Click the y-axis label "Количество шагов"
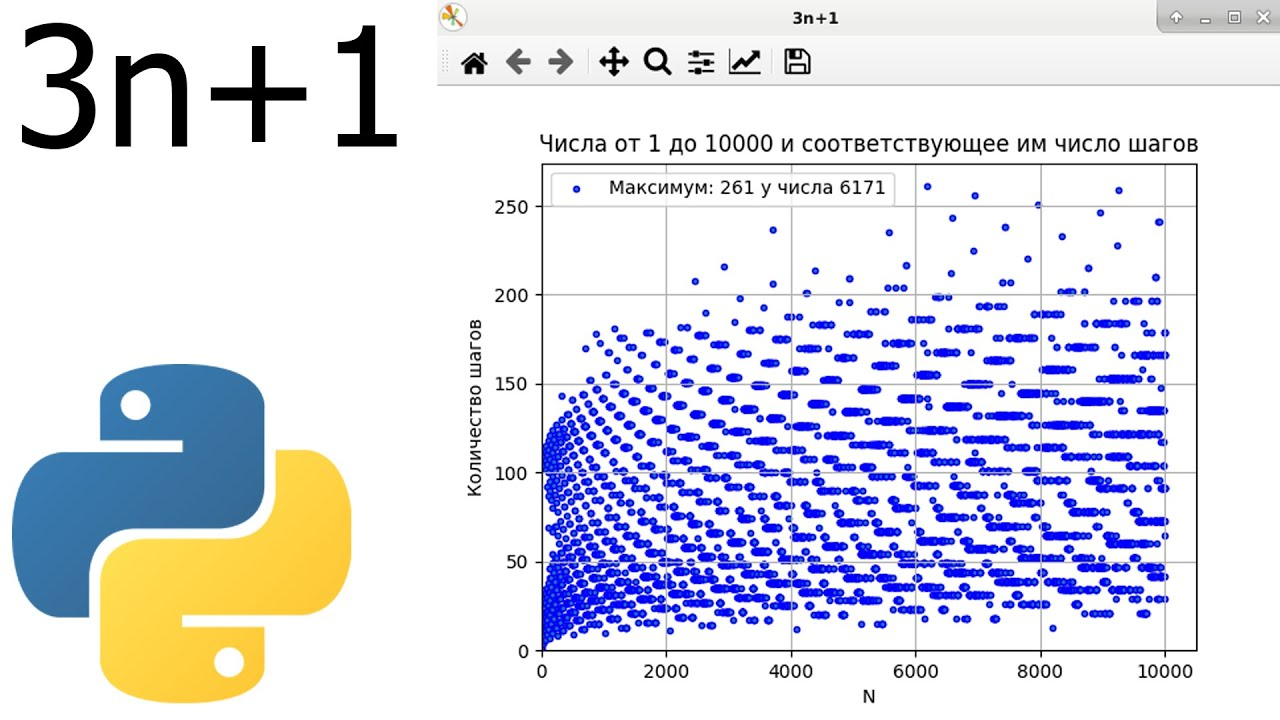Image resolution: width=1280 pixels, height=720 pixels. tap(476, 408)
